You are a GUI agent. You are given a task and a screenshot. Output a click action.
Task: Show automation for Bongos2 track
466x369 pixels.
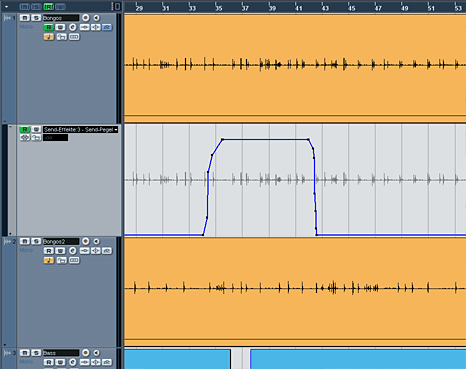pos(5,345)
